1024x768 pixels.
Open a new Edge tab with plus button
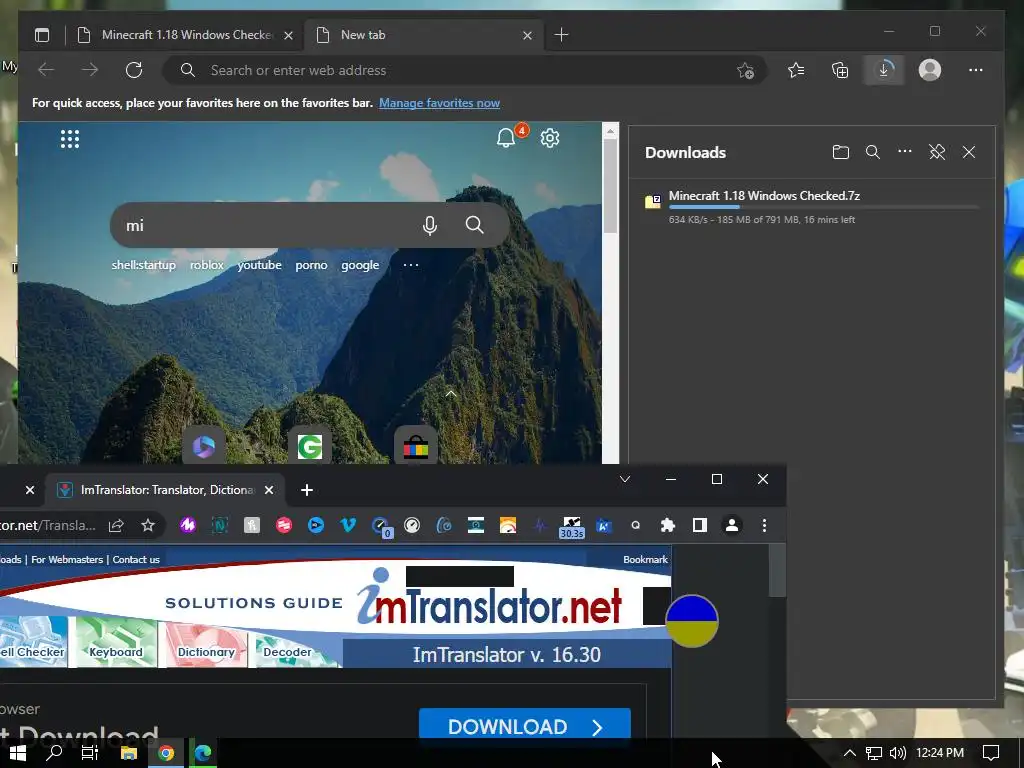(x=561, y=35)
